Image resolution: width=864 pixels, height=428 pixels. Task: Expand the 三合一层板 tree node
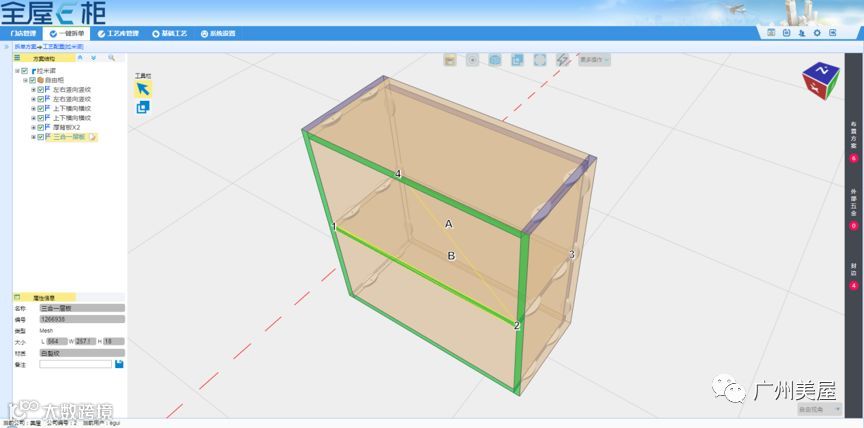[x=33, y=137]
